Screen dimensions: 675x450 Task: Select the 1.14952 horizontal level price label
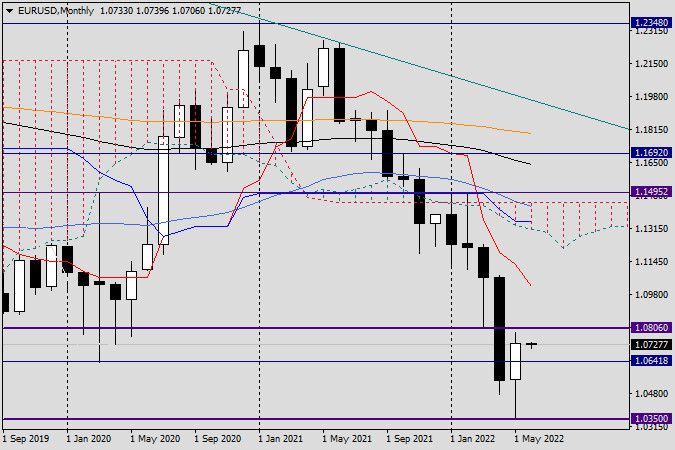pyautogui.click(x=652, y=192)
